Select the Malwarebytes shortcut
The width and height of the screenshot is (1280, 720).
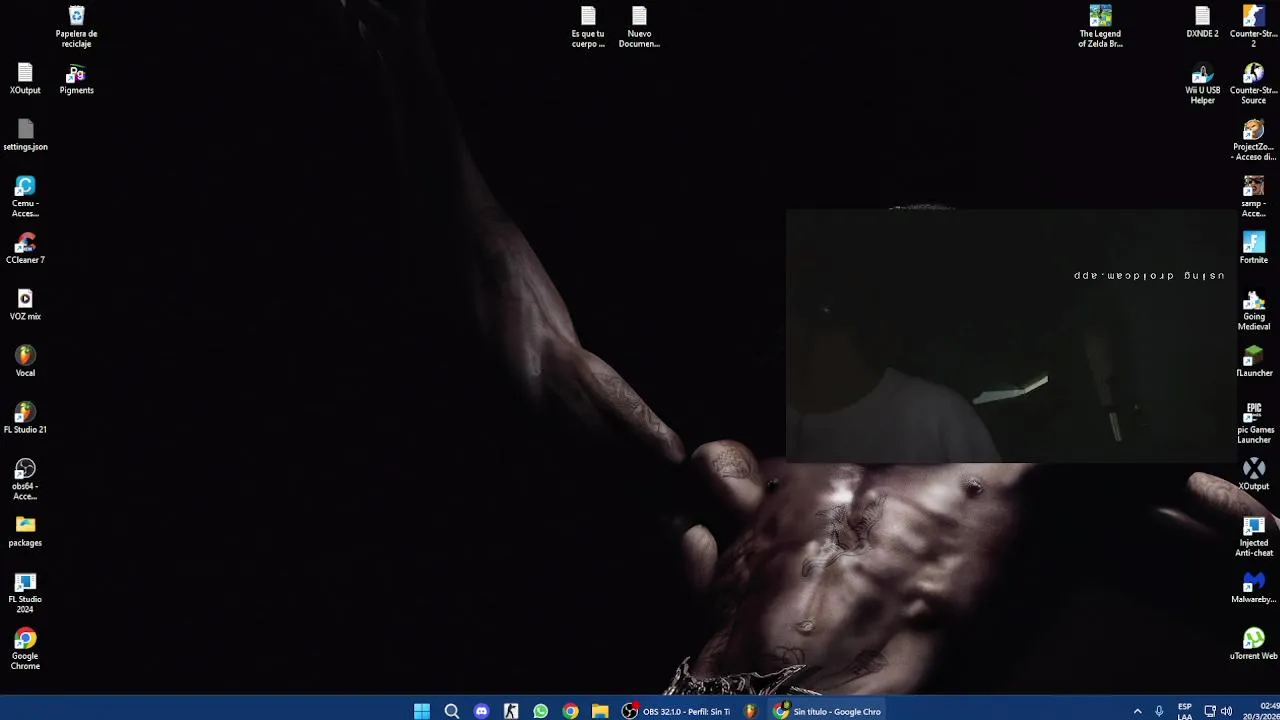[1254, 588]
